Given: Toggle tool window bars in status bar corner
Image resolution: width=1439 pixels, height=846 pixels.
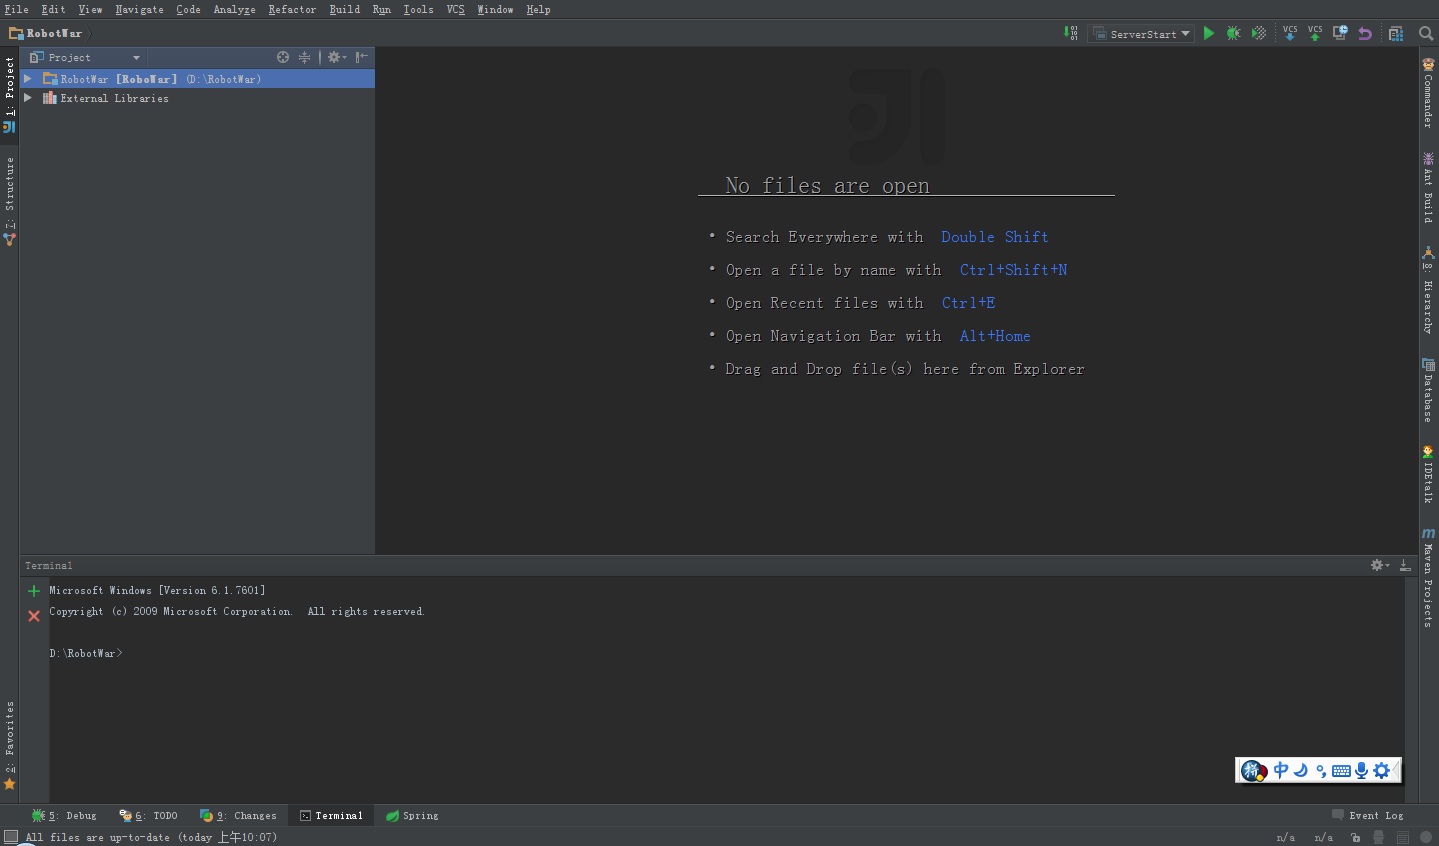Looking at the screenshot, I should coord(11,837).
